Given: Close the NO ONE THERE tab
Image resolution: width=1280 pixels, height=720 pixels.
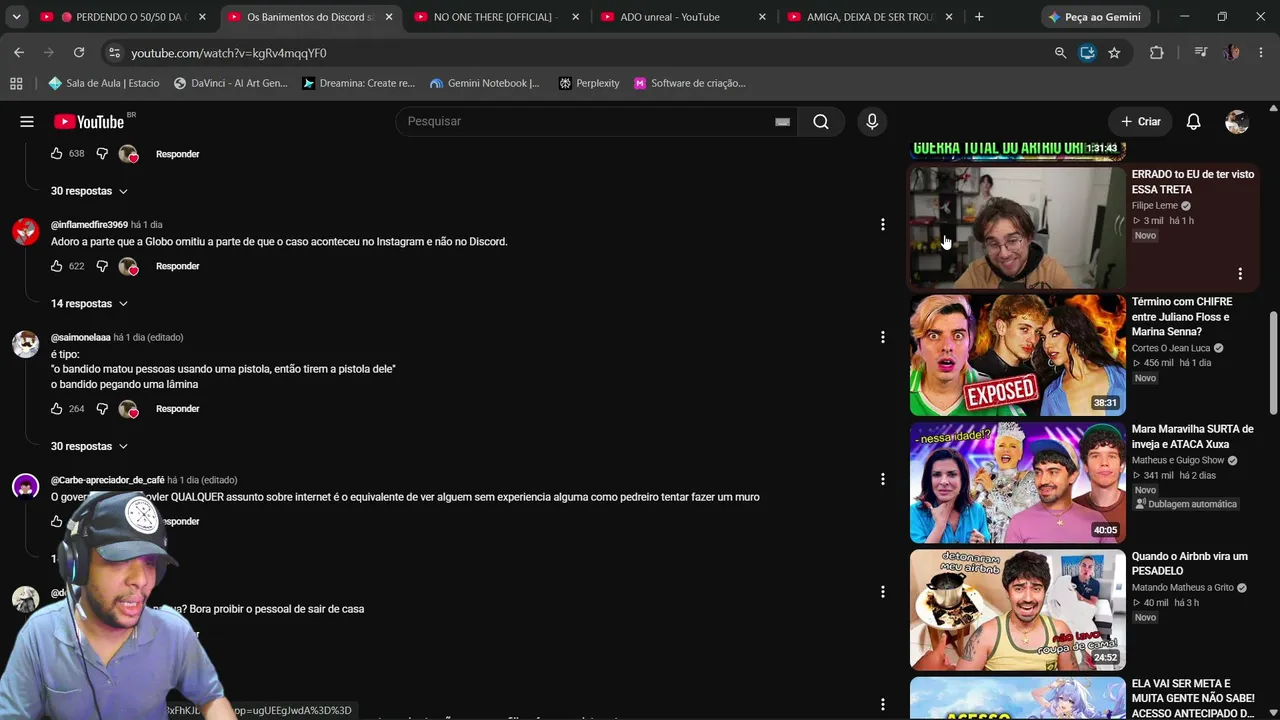Looking at the screenshot, I should [576, 17].
